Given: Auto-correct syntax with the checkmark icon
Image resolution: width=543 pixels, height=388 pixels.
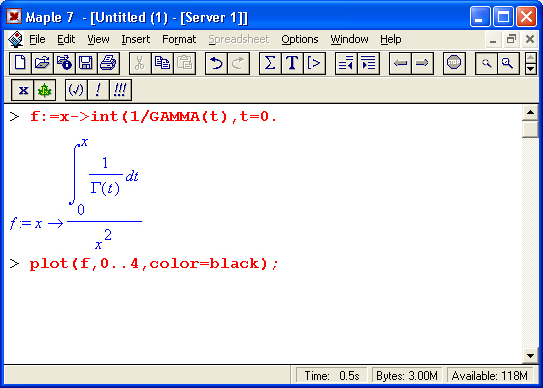Looking at the screenshot, I should click(76, 90).
